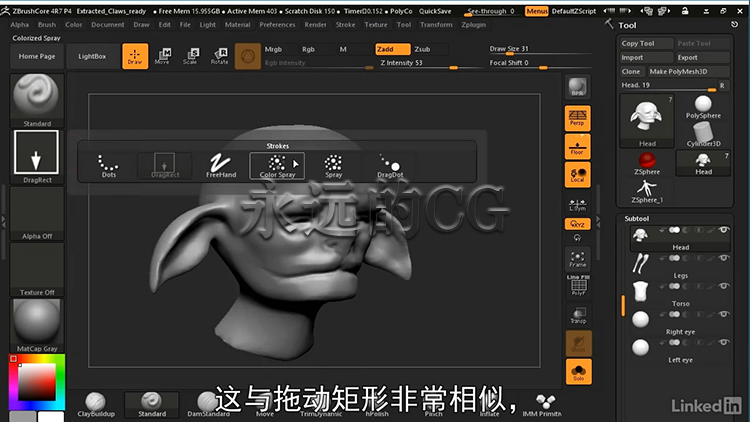Open the DragRect stroke selector
Image resolution: width=750 pixels, height=422 pixels.
coord(37,156)
